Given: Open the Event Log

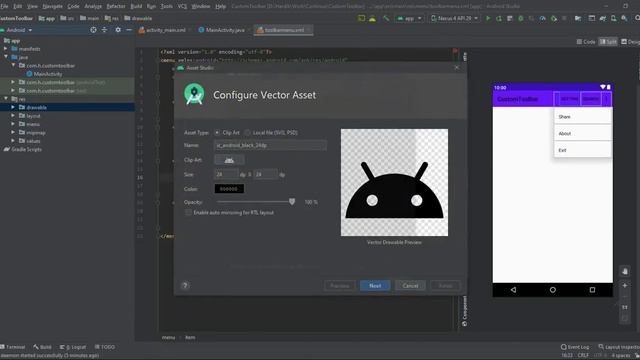Looking at the screenshot, I should pyautogui.click(x=575, y=347).
